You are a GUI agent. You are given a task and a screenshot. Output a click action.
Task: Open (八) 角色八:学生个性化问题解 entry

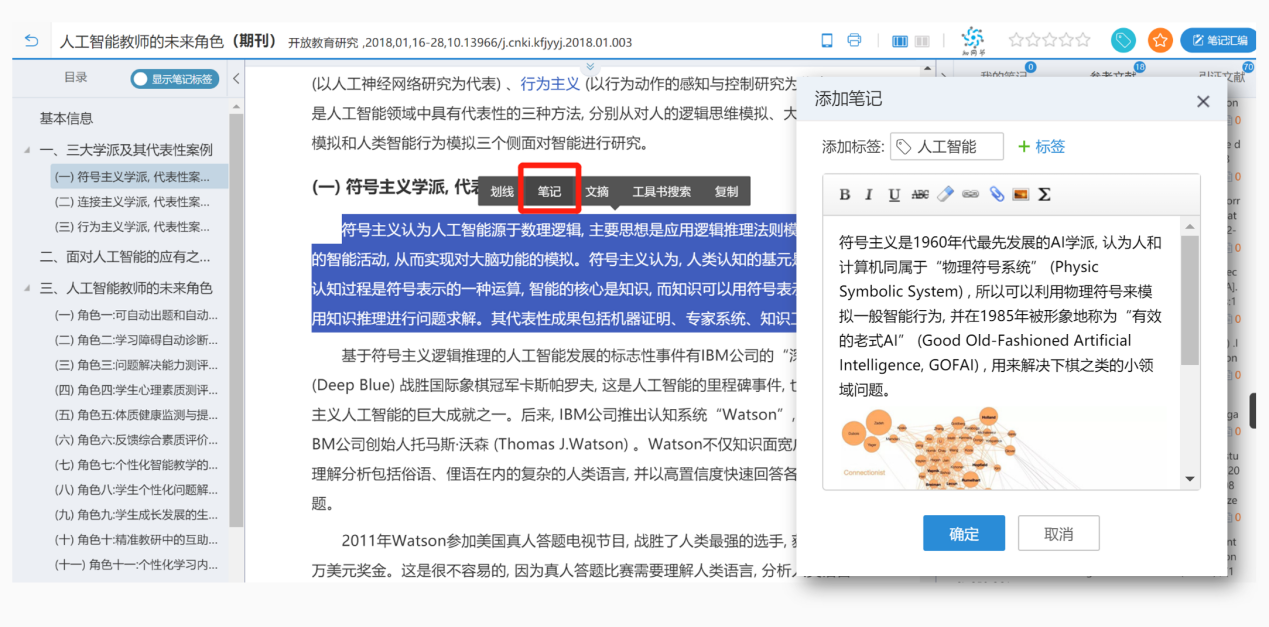136,490
